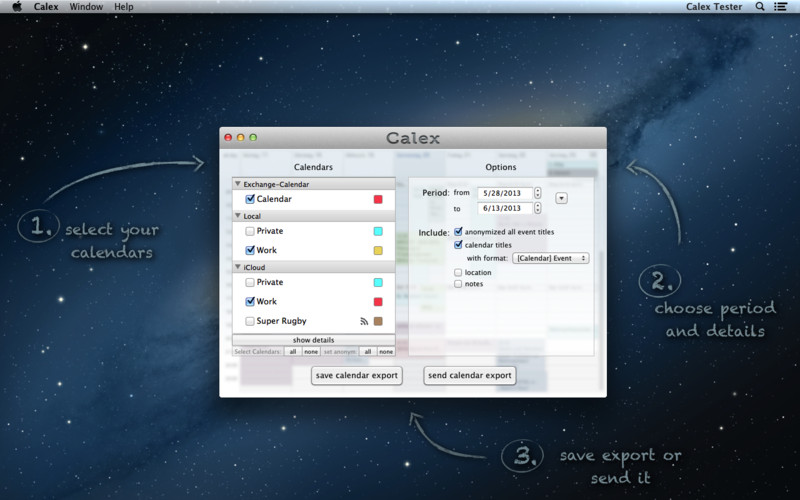Viewport: 800px width, 500px height.
Task: Open the Apple menu
Action: 17,7
